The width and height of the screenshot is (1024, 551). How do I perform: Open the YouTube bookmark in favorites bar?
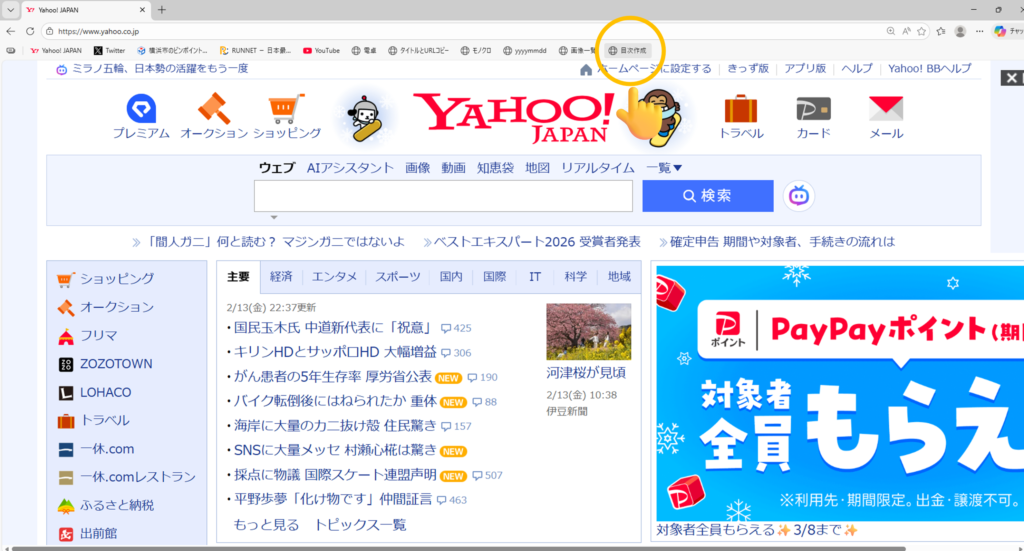(x=320, y=50)
